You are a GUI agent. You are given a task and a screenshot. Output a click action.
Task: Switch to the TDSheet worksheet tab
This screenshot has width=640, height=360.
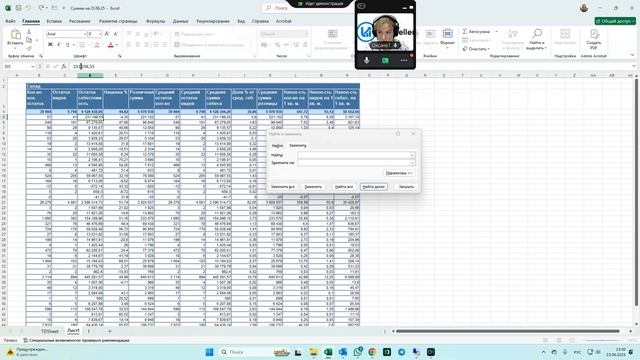[x=50, y=331]
